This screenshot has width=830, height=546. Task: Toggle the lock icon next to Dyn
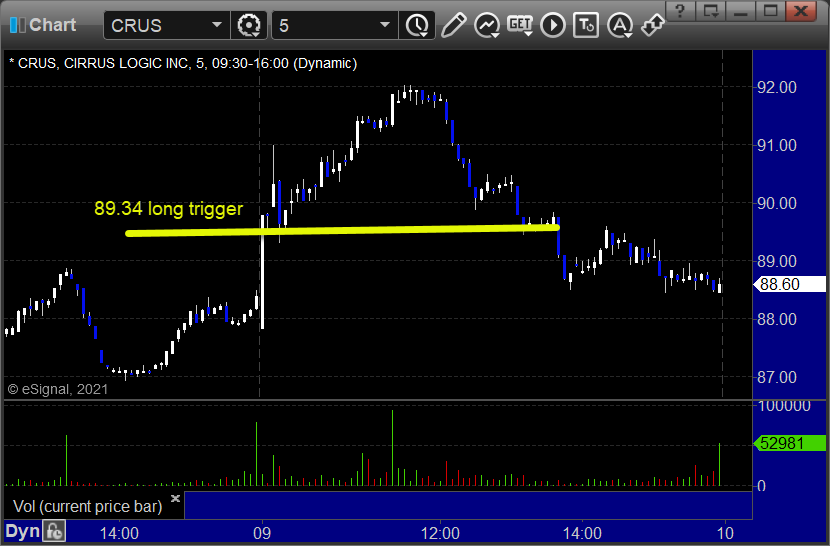(54, 531)
